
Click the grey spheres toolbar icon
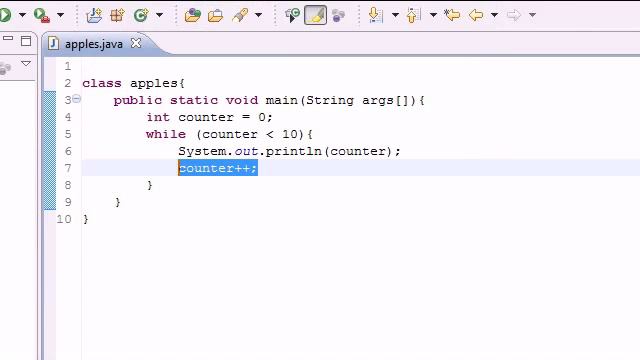(338, 16)
